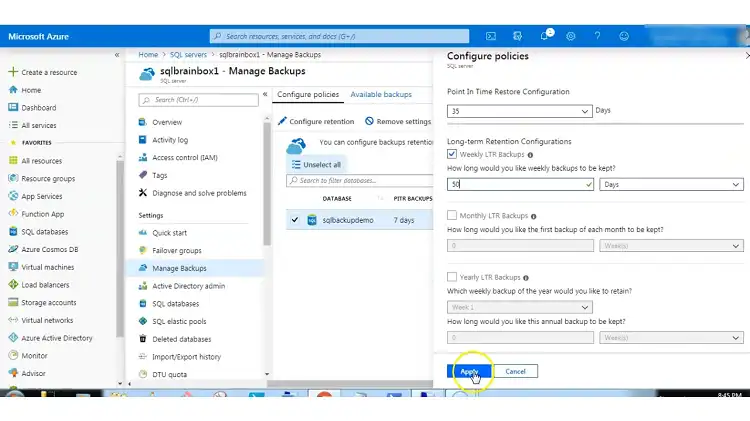Open the feedback smiley icon

(x=624, y=36)
